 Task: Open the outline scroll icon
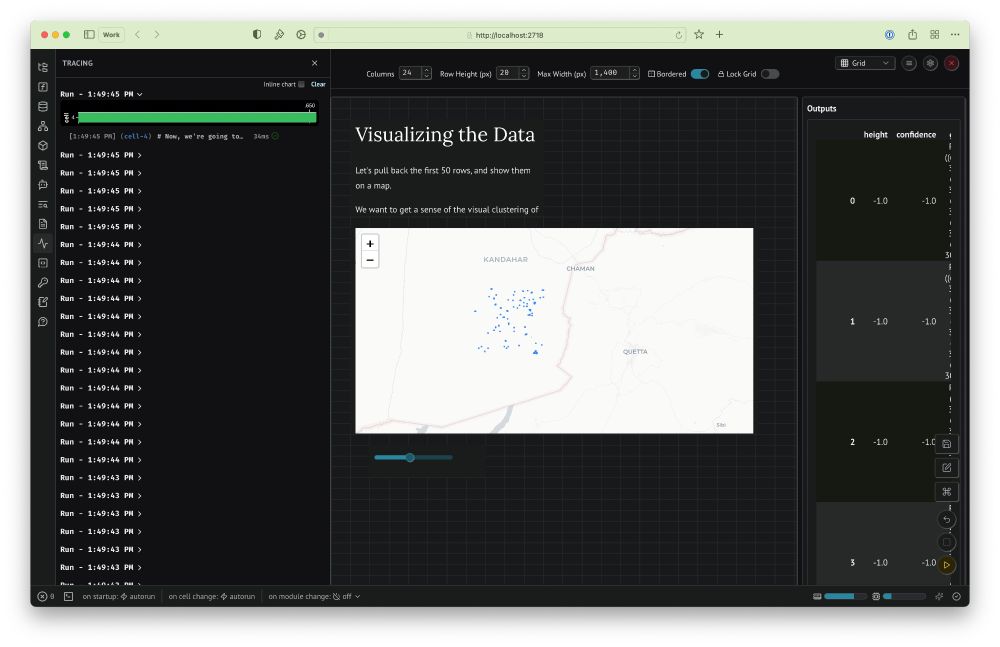pyautogui.click(x=43, y=165)
